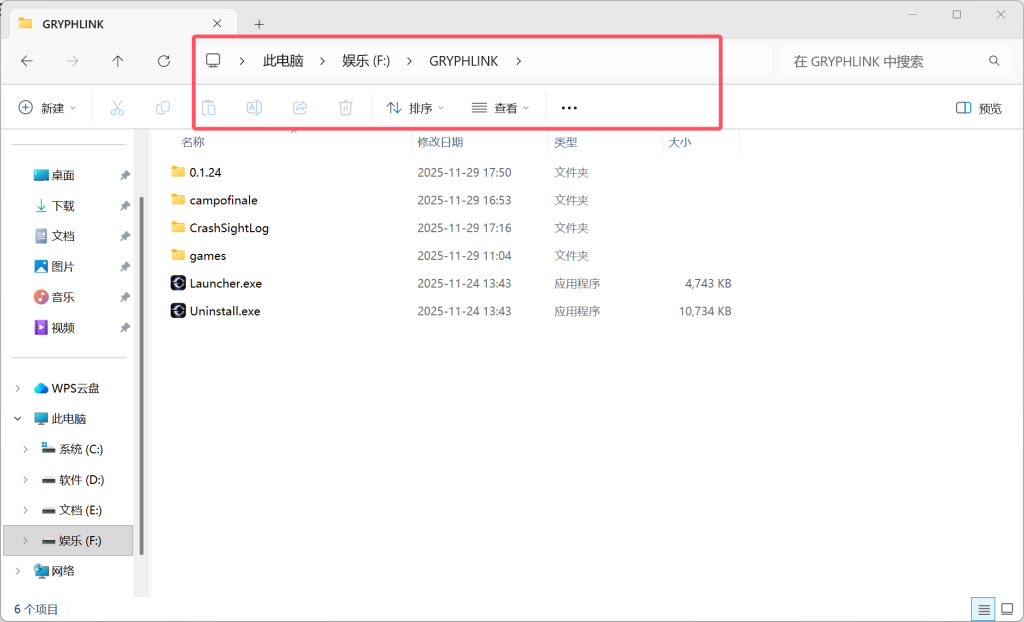
Task: Toggle the 预览 preview pane
Action: (978, 107)
